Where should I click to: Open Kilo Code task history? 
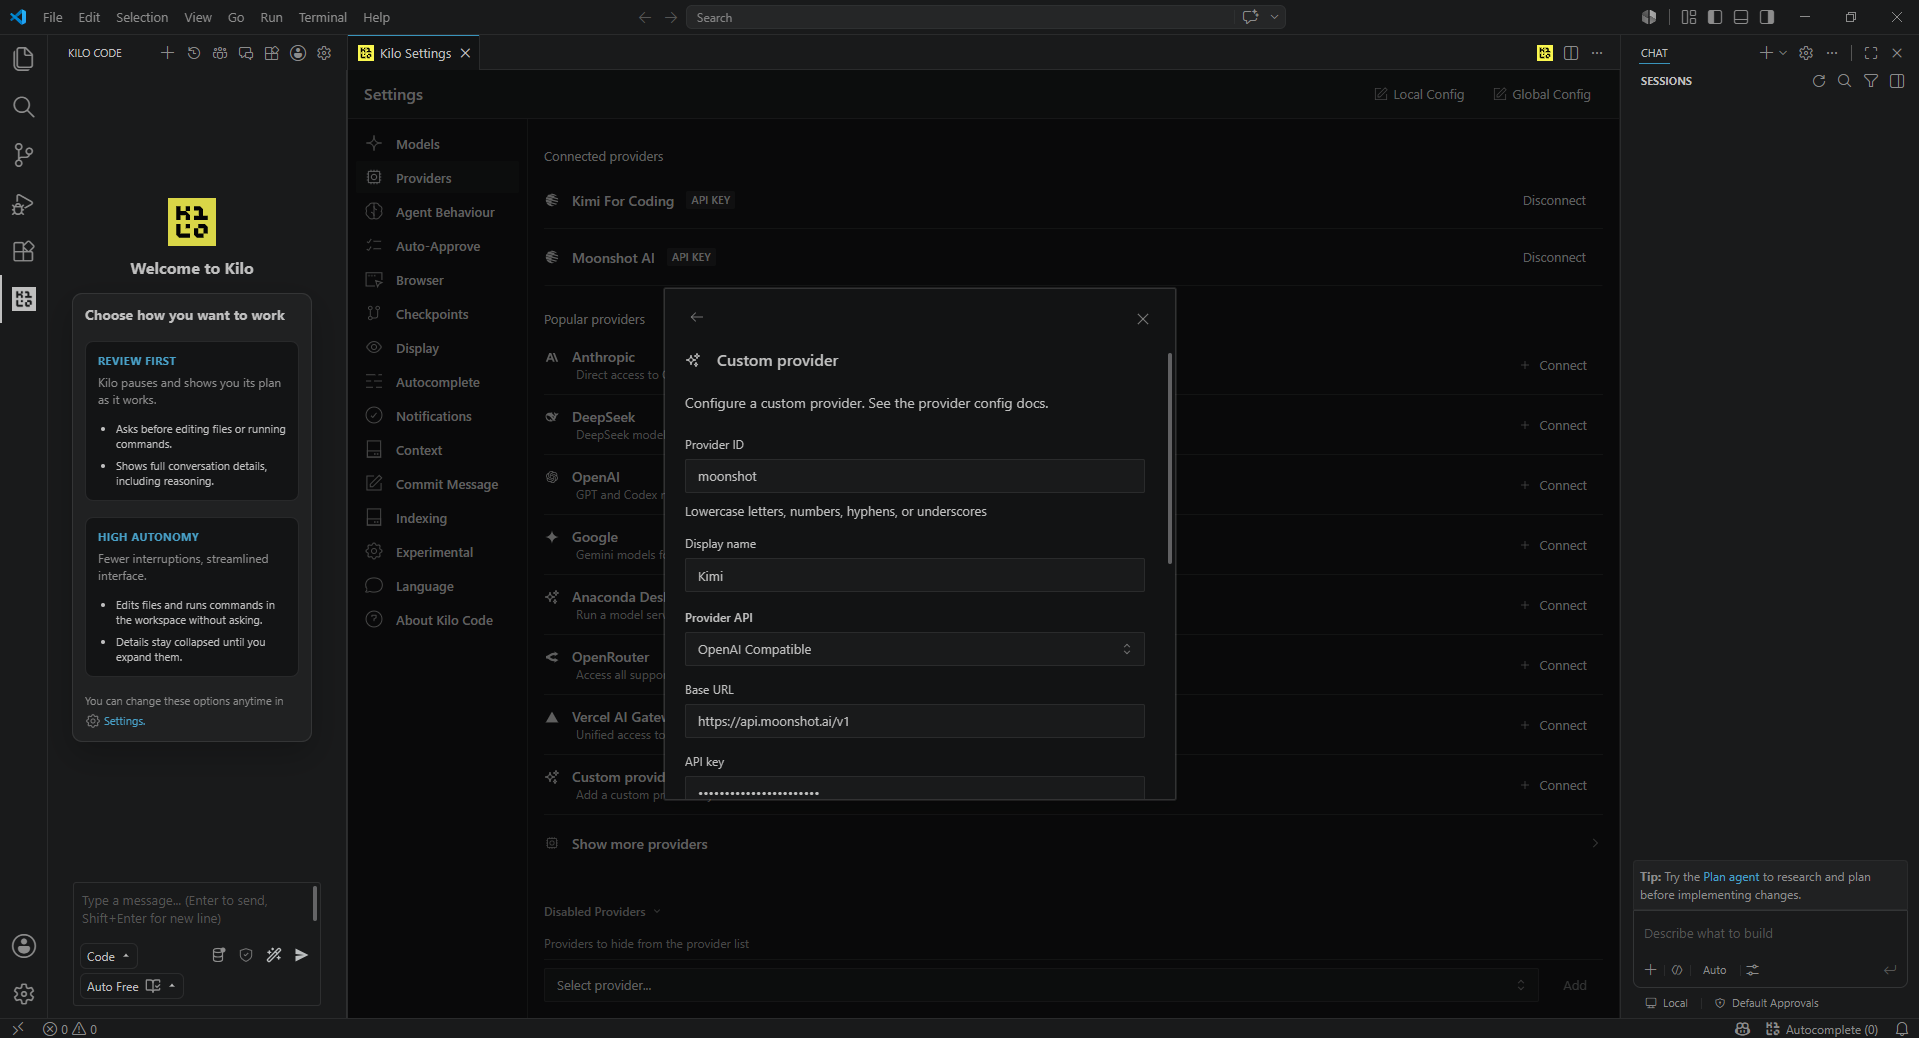click(193, 53)
